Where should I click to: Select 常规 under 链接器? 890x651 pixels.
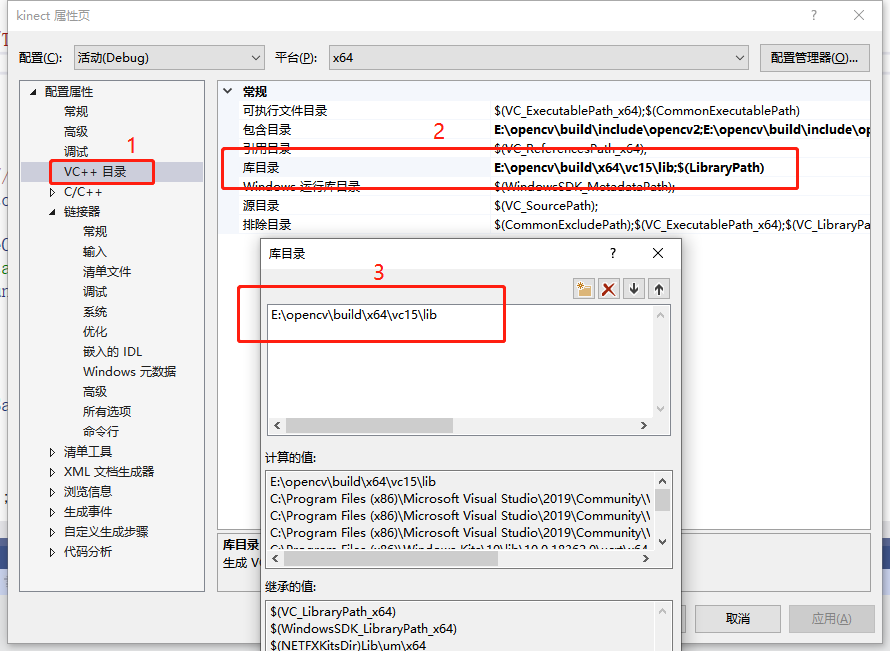tap(95, 232)
